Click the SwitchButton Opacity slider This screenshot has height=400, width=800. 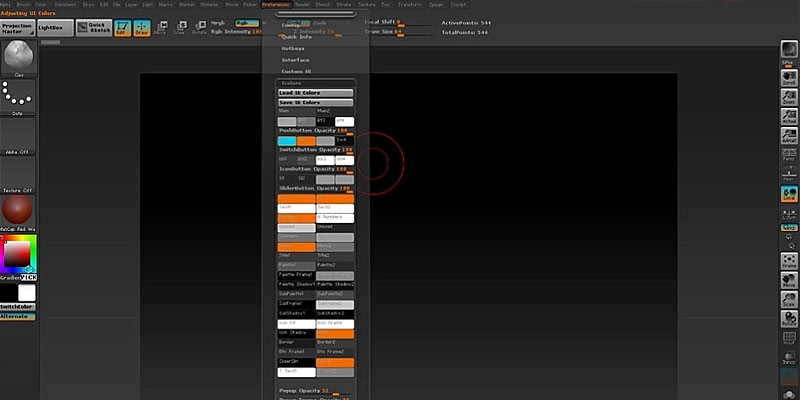(x=316, y=151)
